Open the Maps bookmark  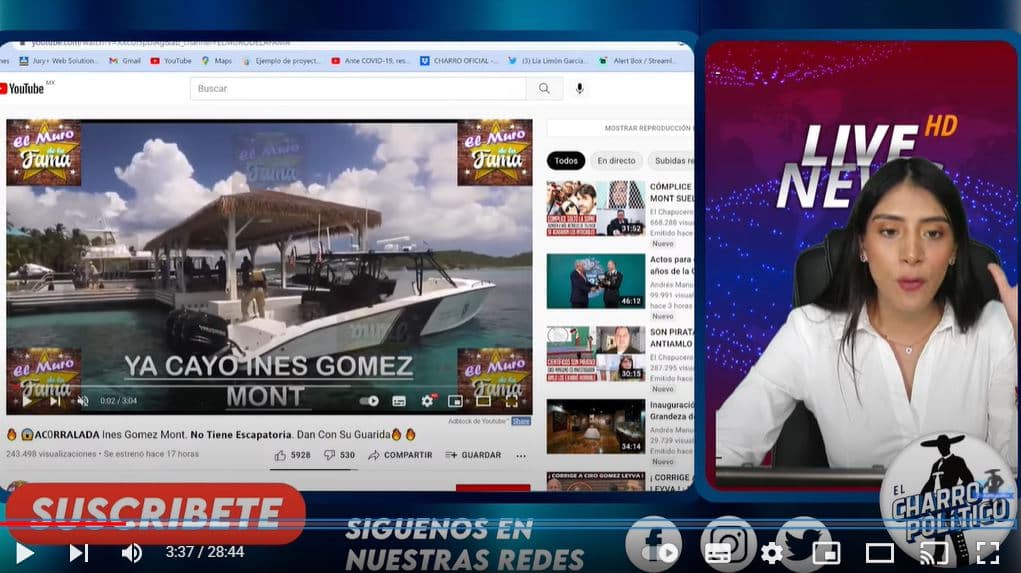click(x=217, y=61)
